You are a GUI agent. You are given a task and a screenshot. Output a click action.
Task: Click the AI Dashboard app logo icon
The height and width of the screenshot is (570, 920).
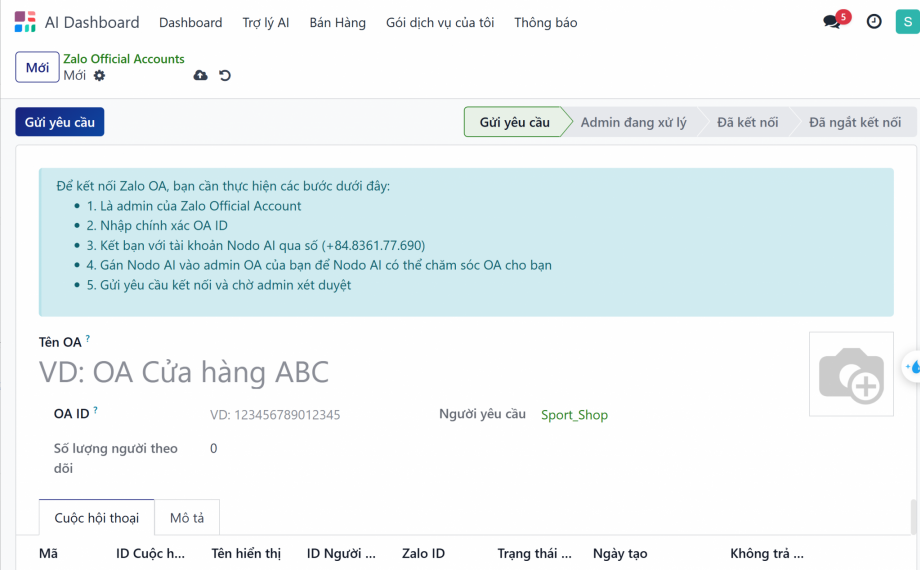(25, 22)
